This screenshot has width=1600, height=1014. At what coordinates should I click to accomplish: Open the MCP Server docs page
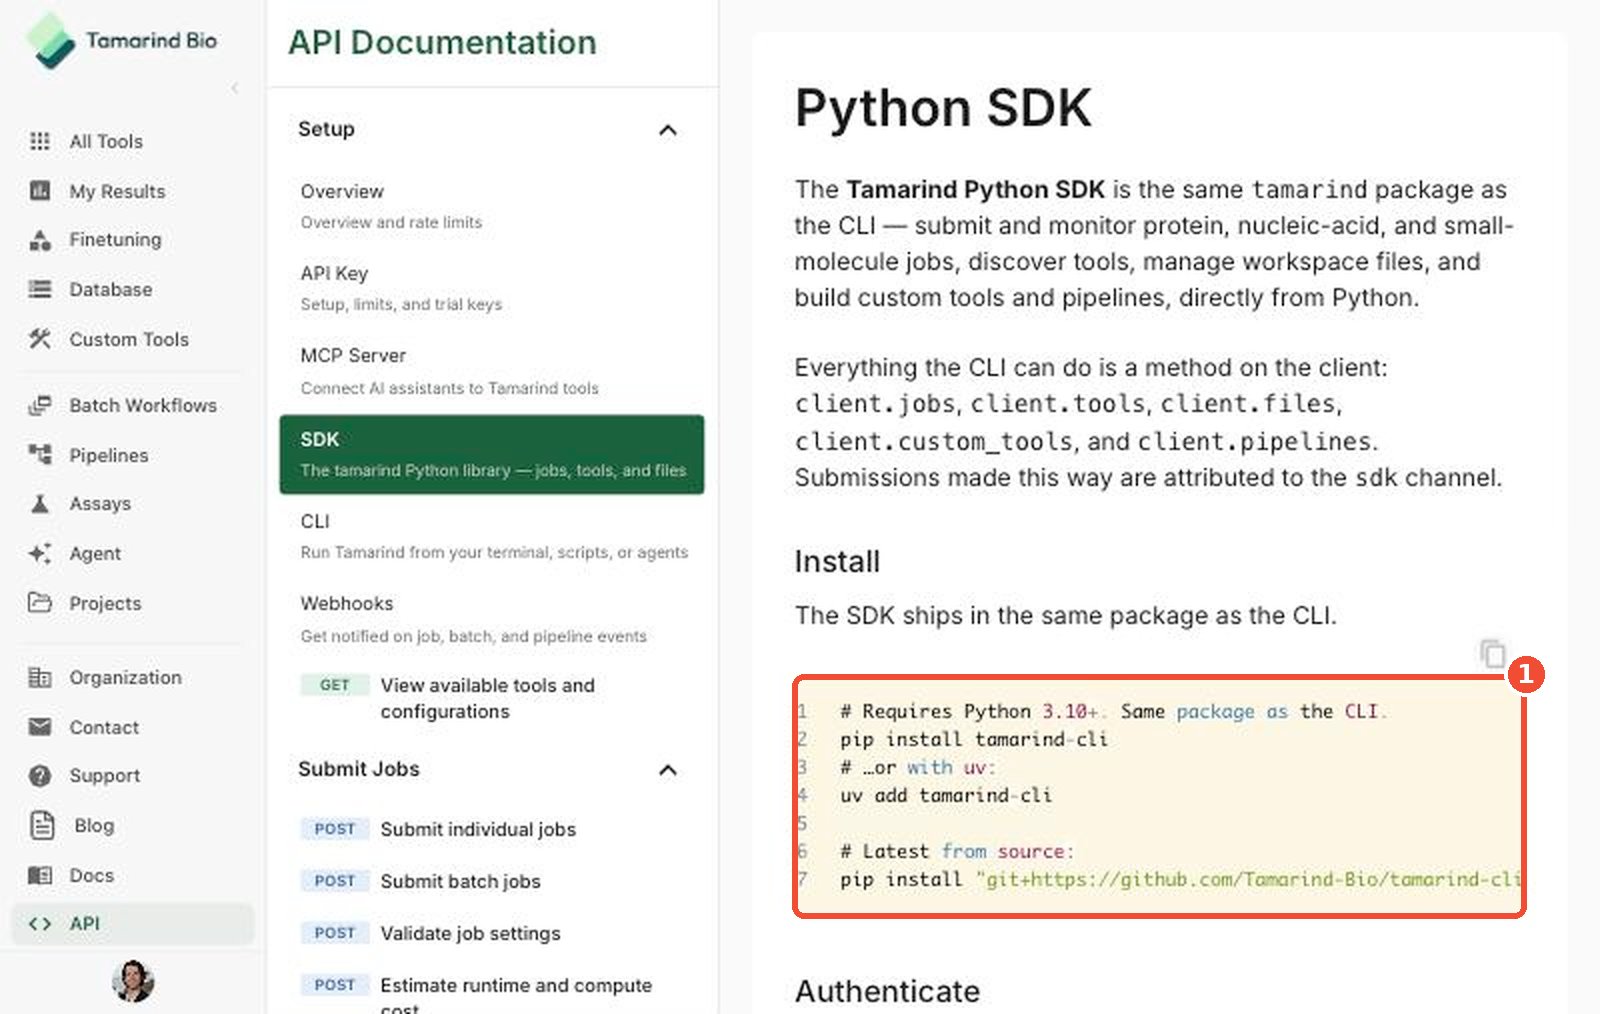click(x=491, y=371)
